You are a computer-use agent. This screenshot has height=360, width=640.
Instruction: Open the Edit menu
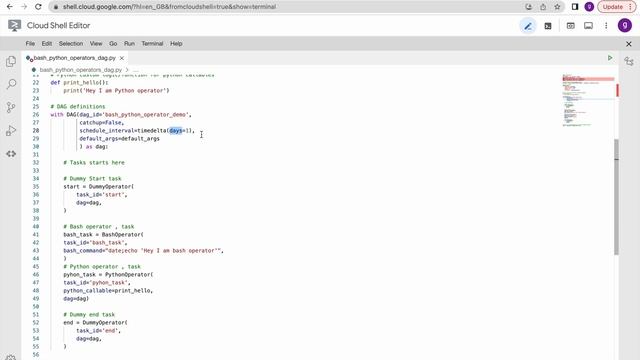[47, 43]
